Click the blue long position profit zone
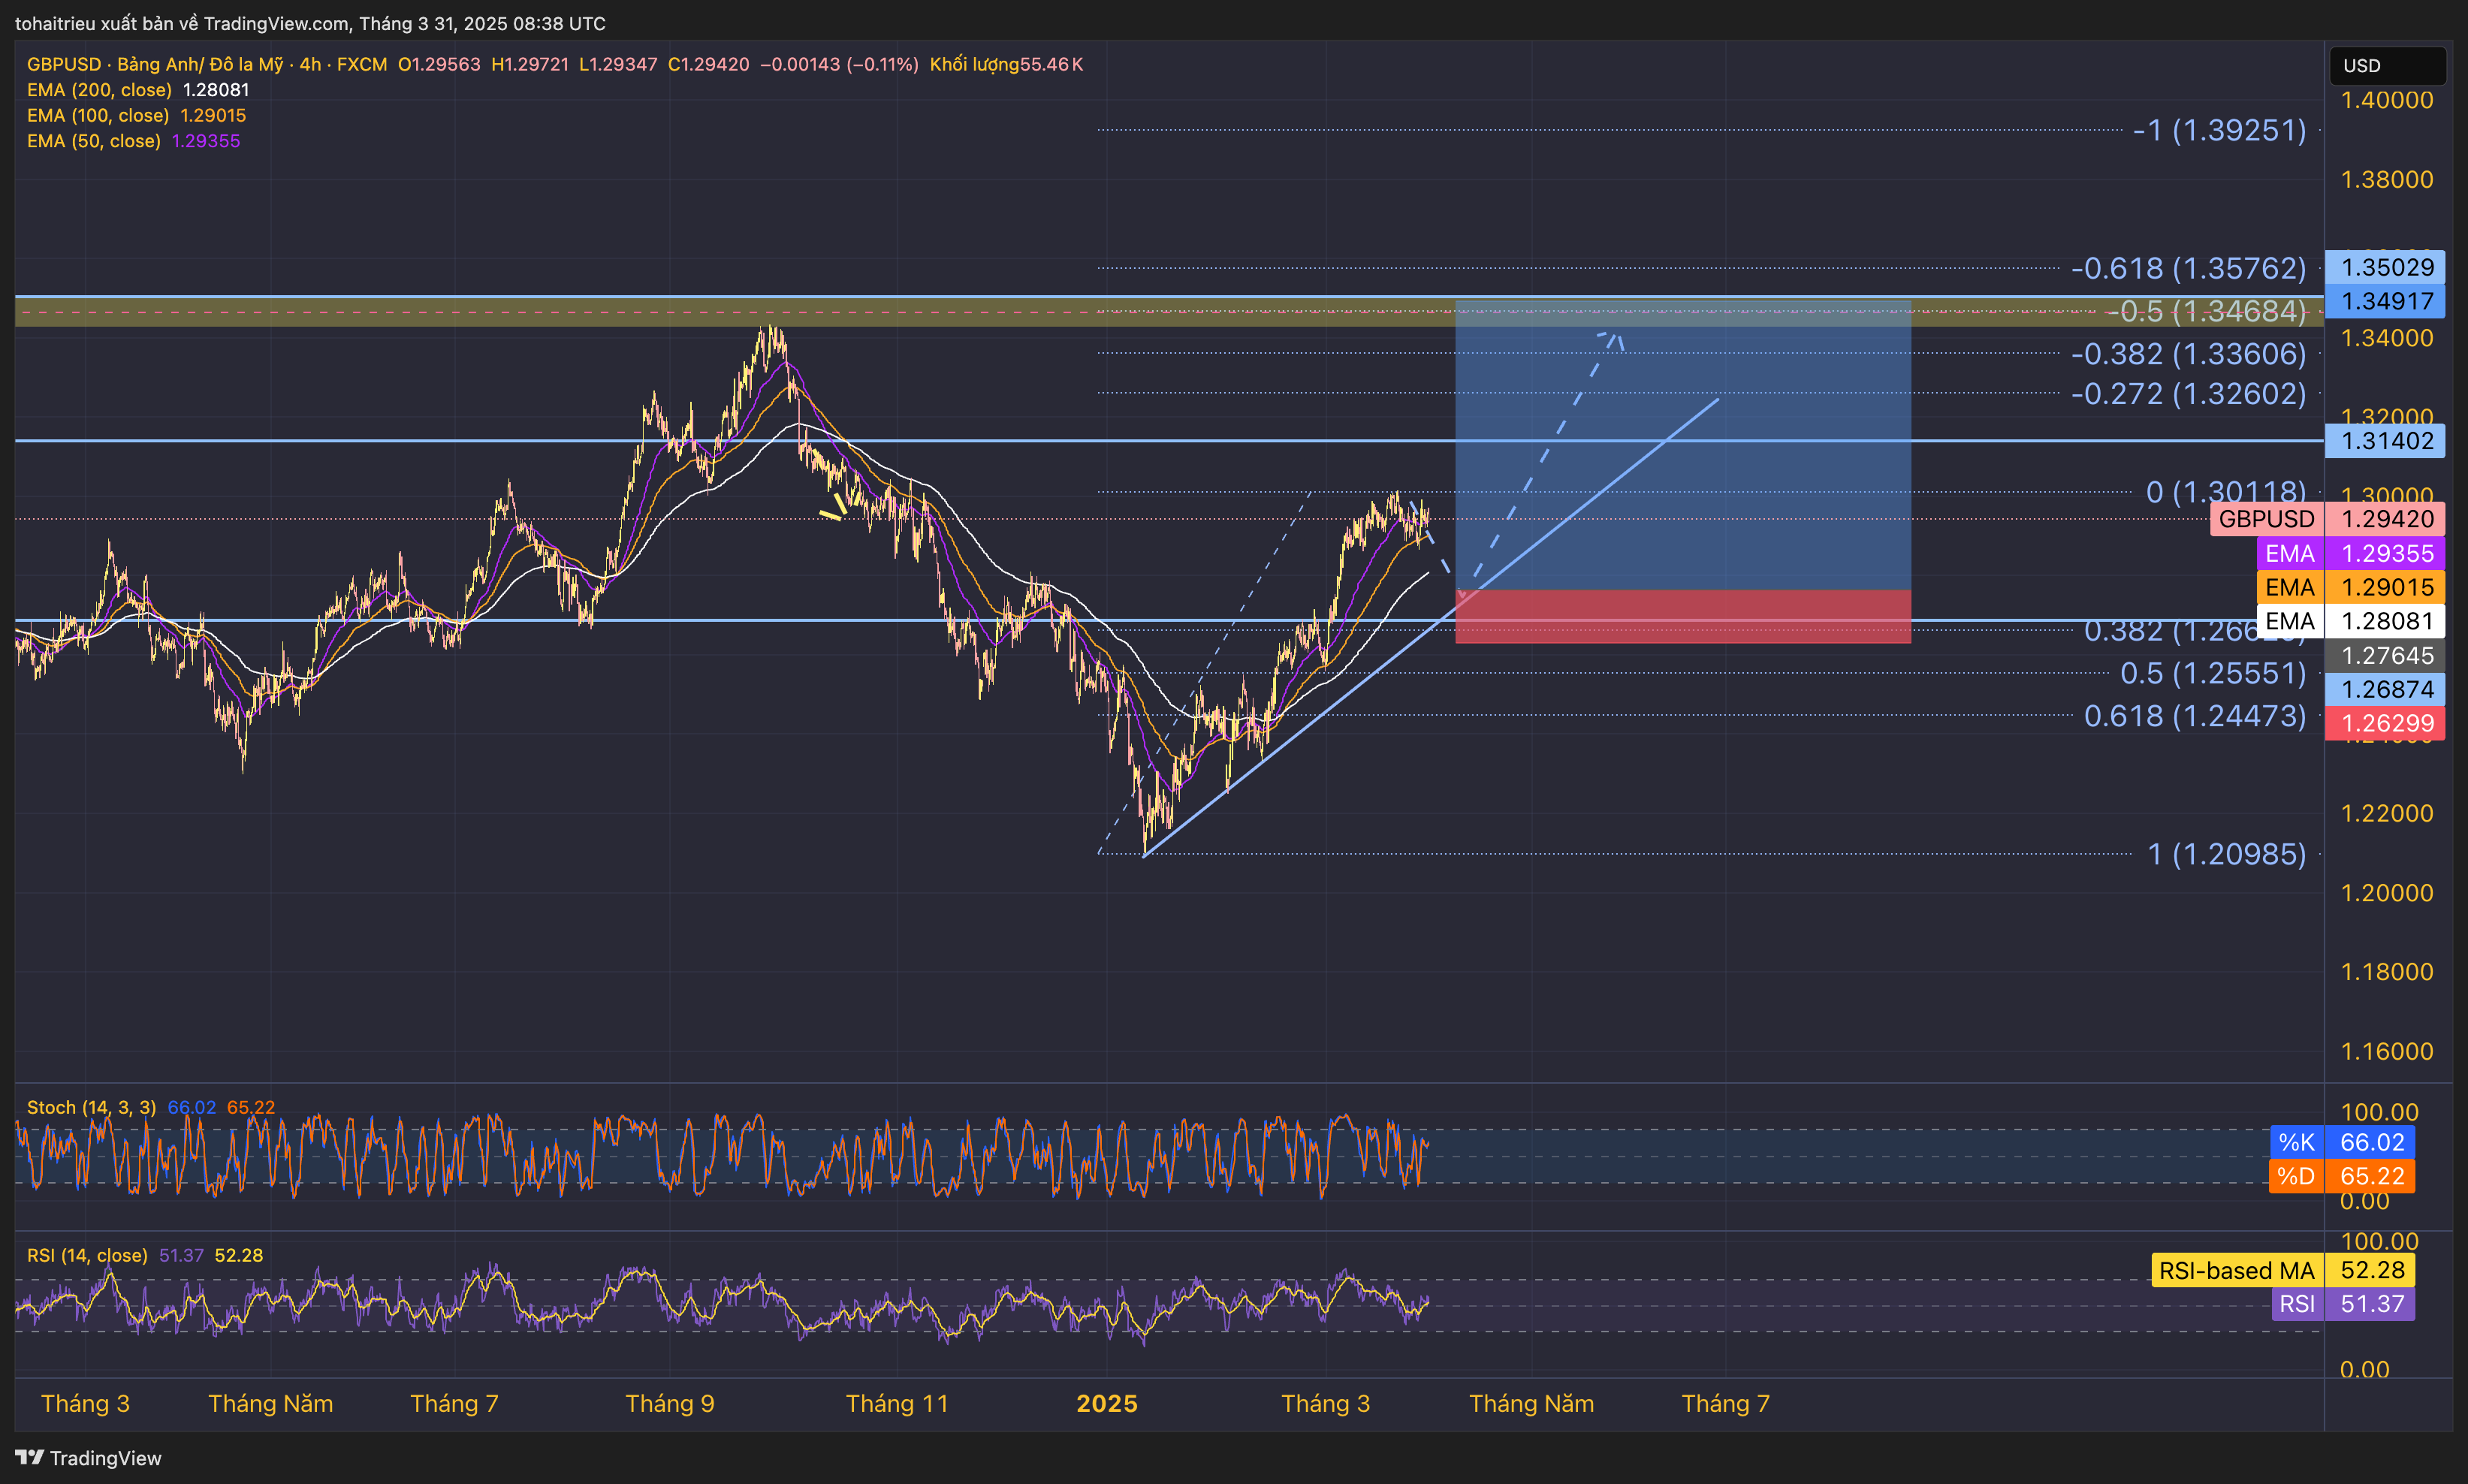2468x1484 pixels. coord(1683,445)
